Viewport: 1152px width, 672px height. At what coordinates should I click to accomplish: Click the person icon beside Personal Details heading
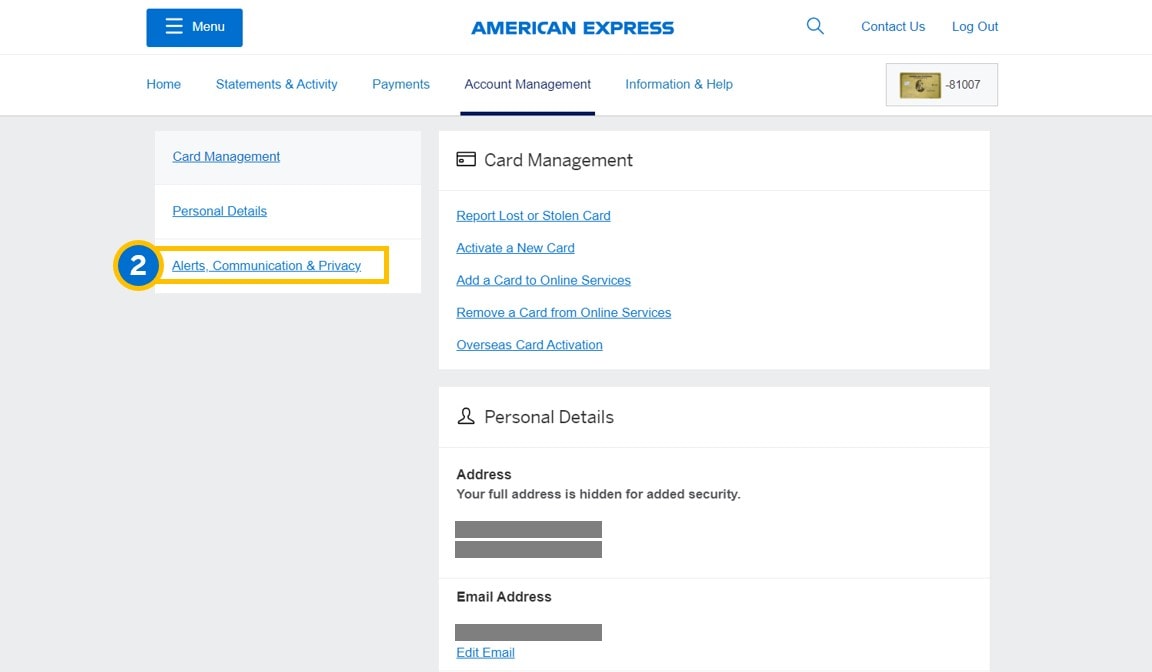(x=465, y=416)
